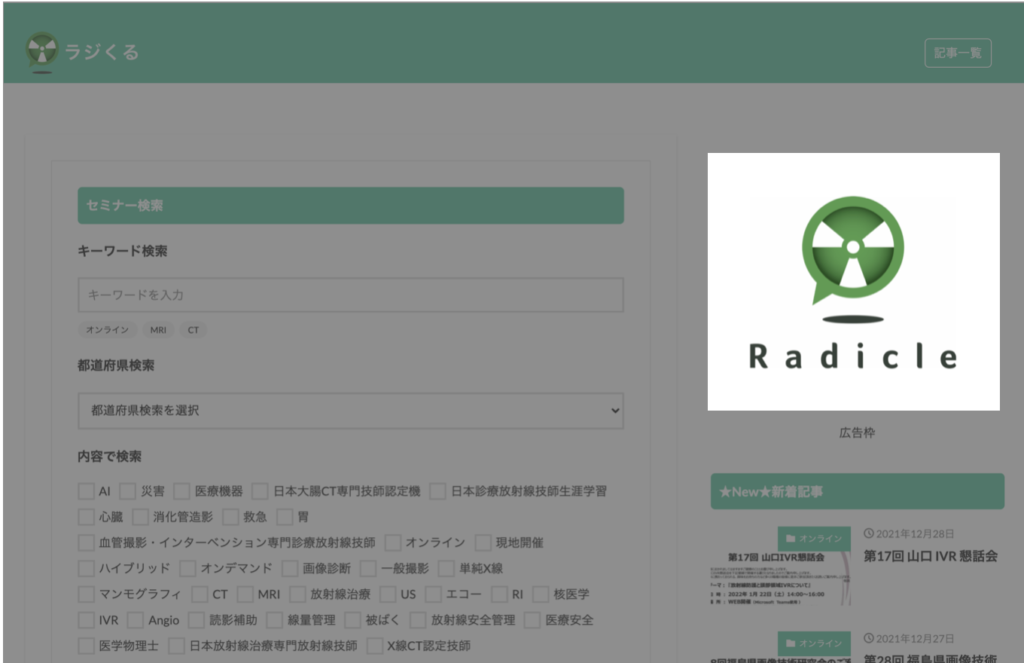Check the 画像診断 checkbox
The height and width of the screenshot is (663, 1024).
tap(290, 568)
